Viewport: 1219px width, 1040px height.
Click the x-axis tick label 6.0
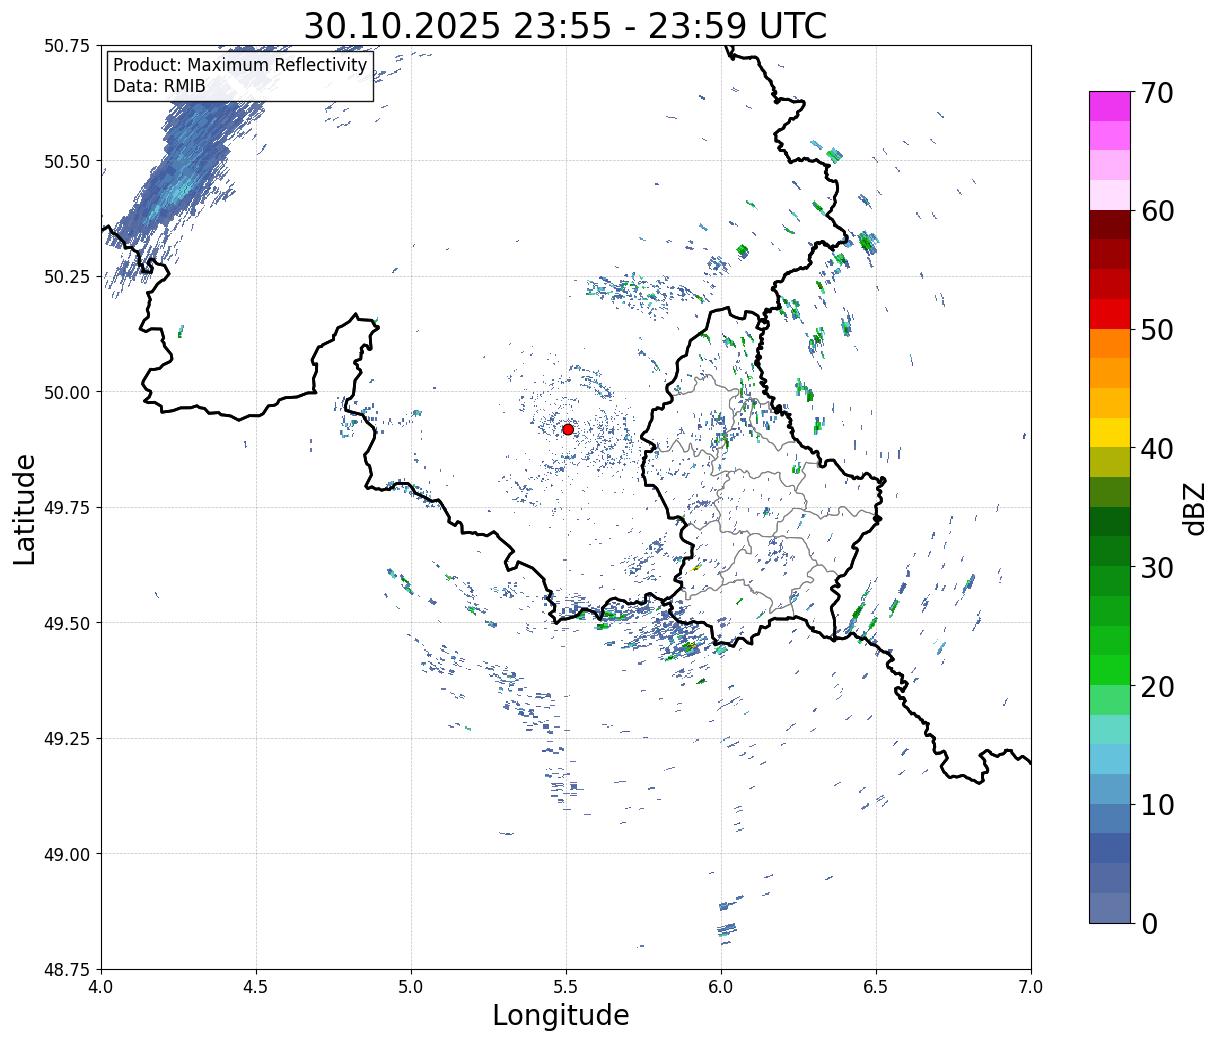[x=721, y=987]
